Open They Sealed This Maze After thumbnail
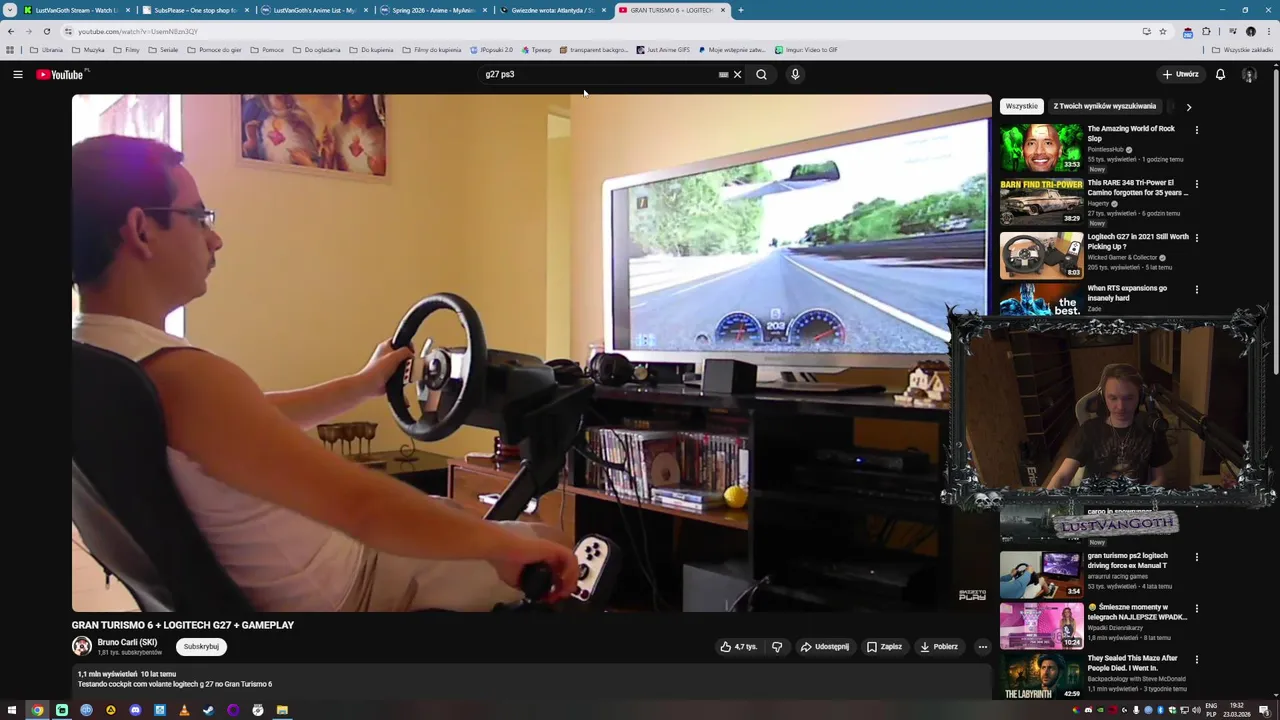Image resolution: width=1280 pixels, height=720 pixels. click(1041, 677)
